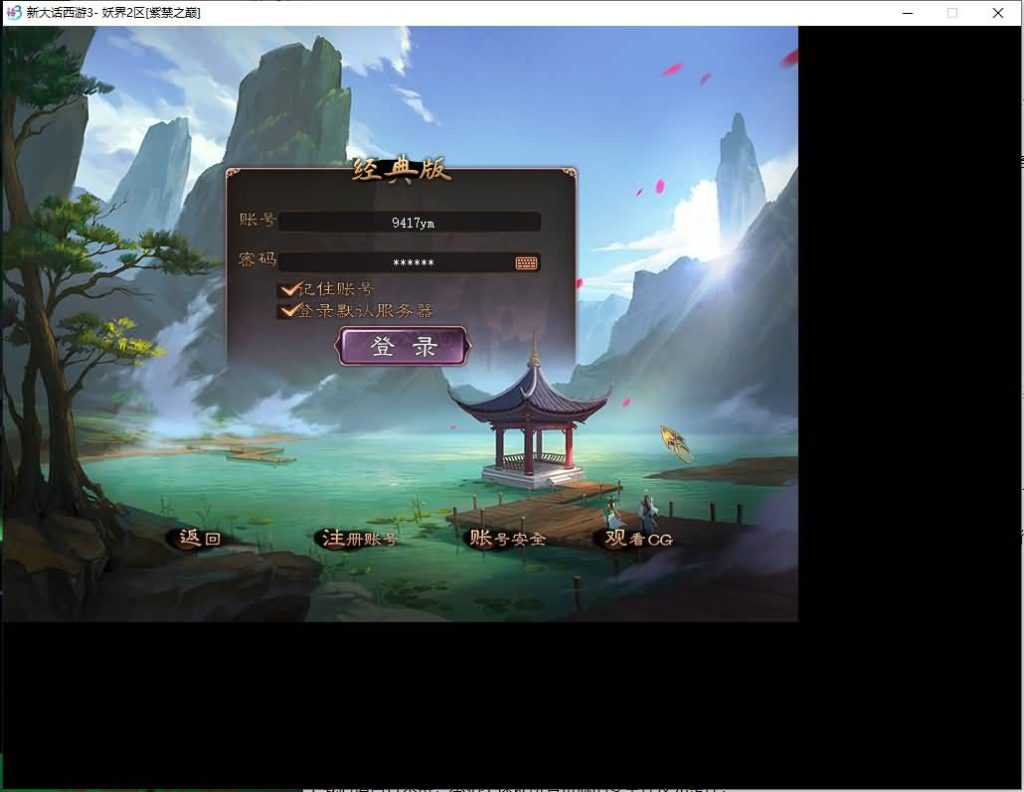Click the golden fan-shaped cursor icon
The height and width of the screenshot is (792, 1024).
click(x=676, y=443)
